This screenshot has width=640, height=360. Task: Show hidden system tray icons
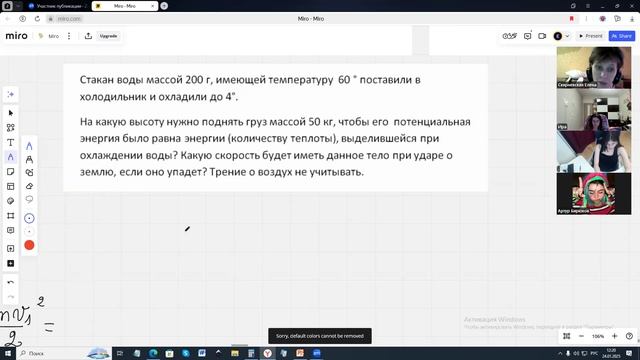pyautogui.click(x=560, y=353)
